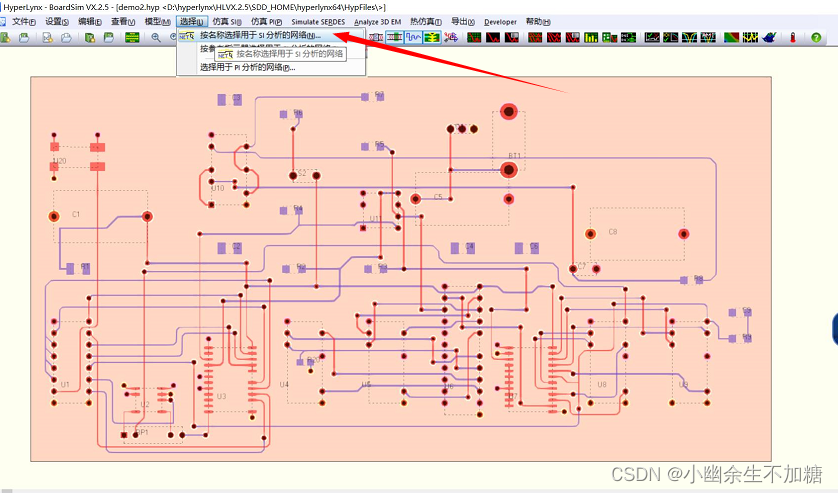Click the blue 3D surface plot icon
Viewport: 838px width, 493px height.
click(x=770, y=37)
